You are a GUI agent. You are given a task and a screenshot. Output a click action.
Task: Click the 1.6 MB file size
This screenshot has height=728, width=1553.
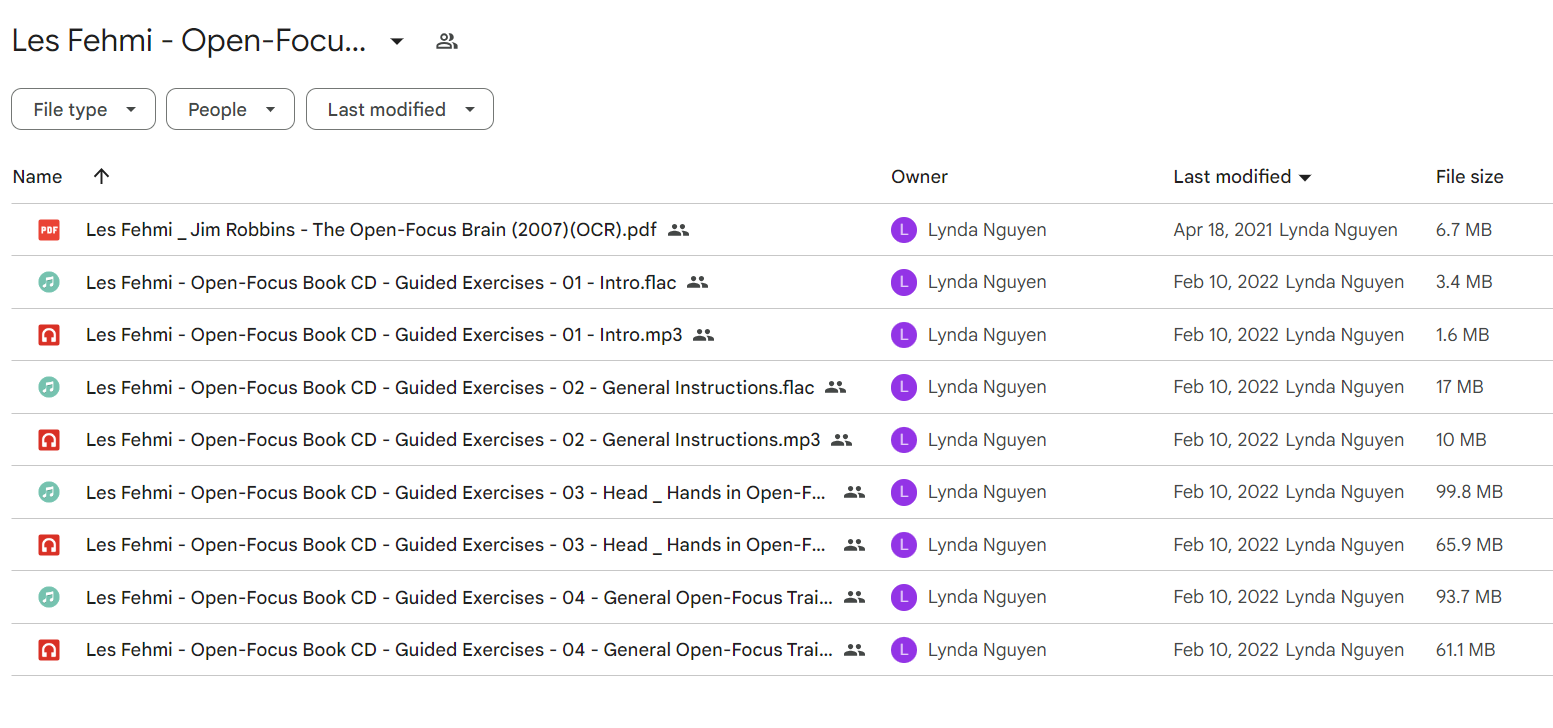pos(1463,335)
